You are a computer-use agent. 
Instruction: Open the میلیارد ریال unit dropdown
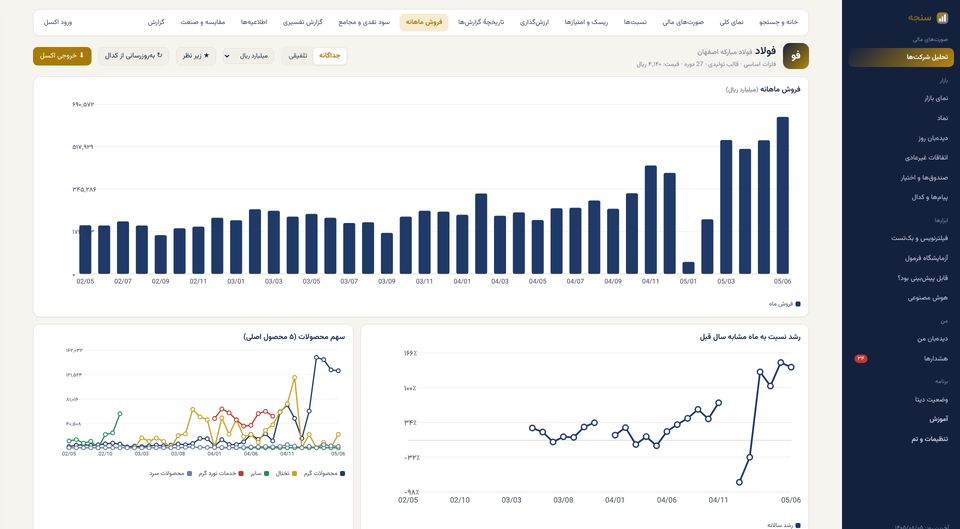pyautogui.click(x=248, y=56)
